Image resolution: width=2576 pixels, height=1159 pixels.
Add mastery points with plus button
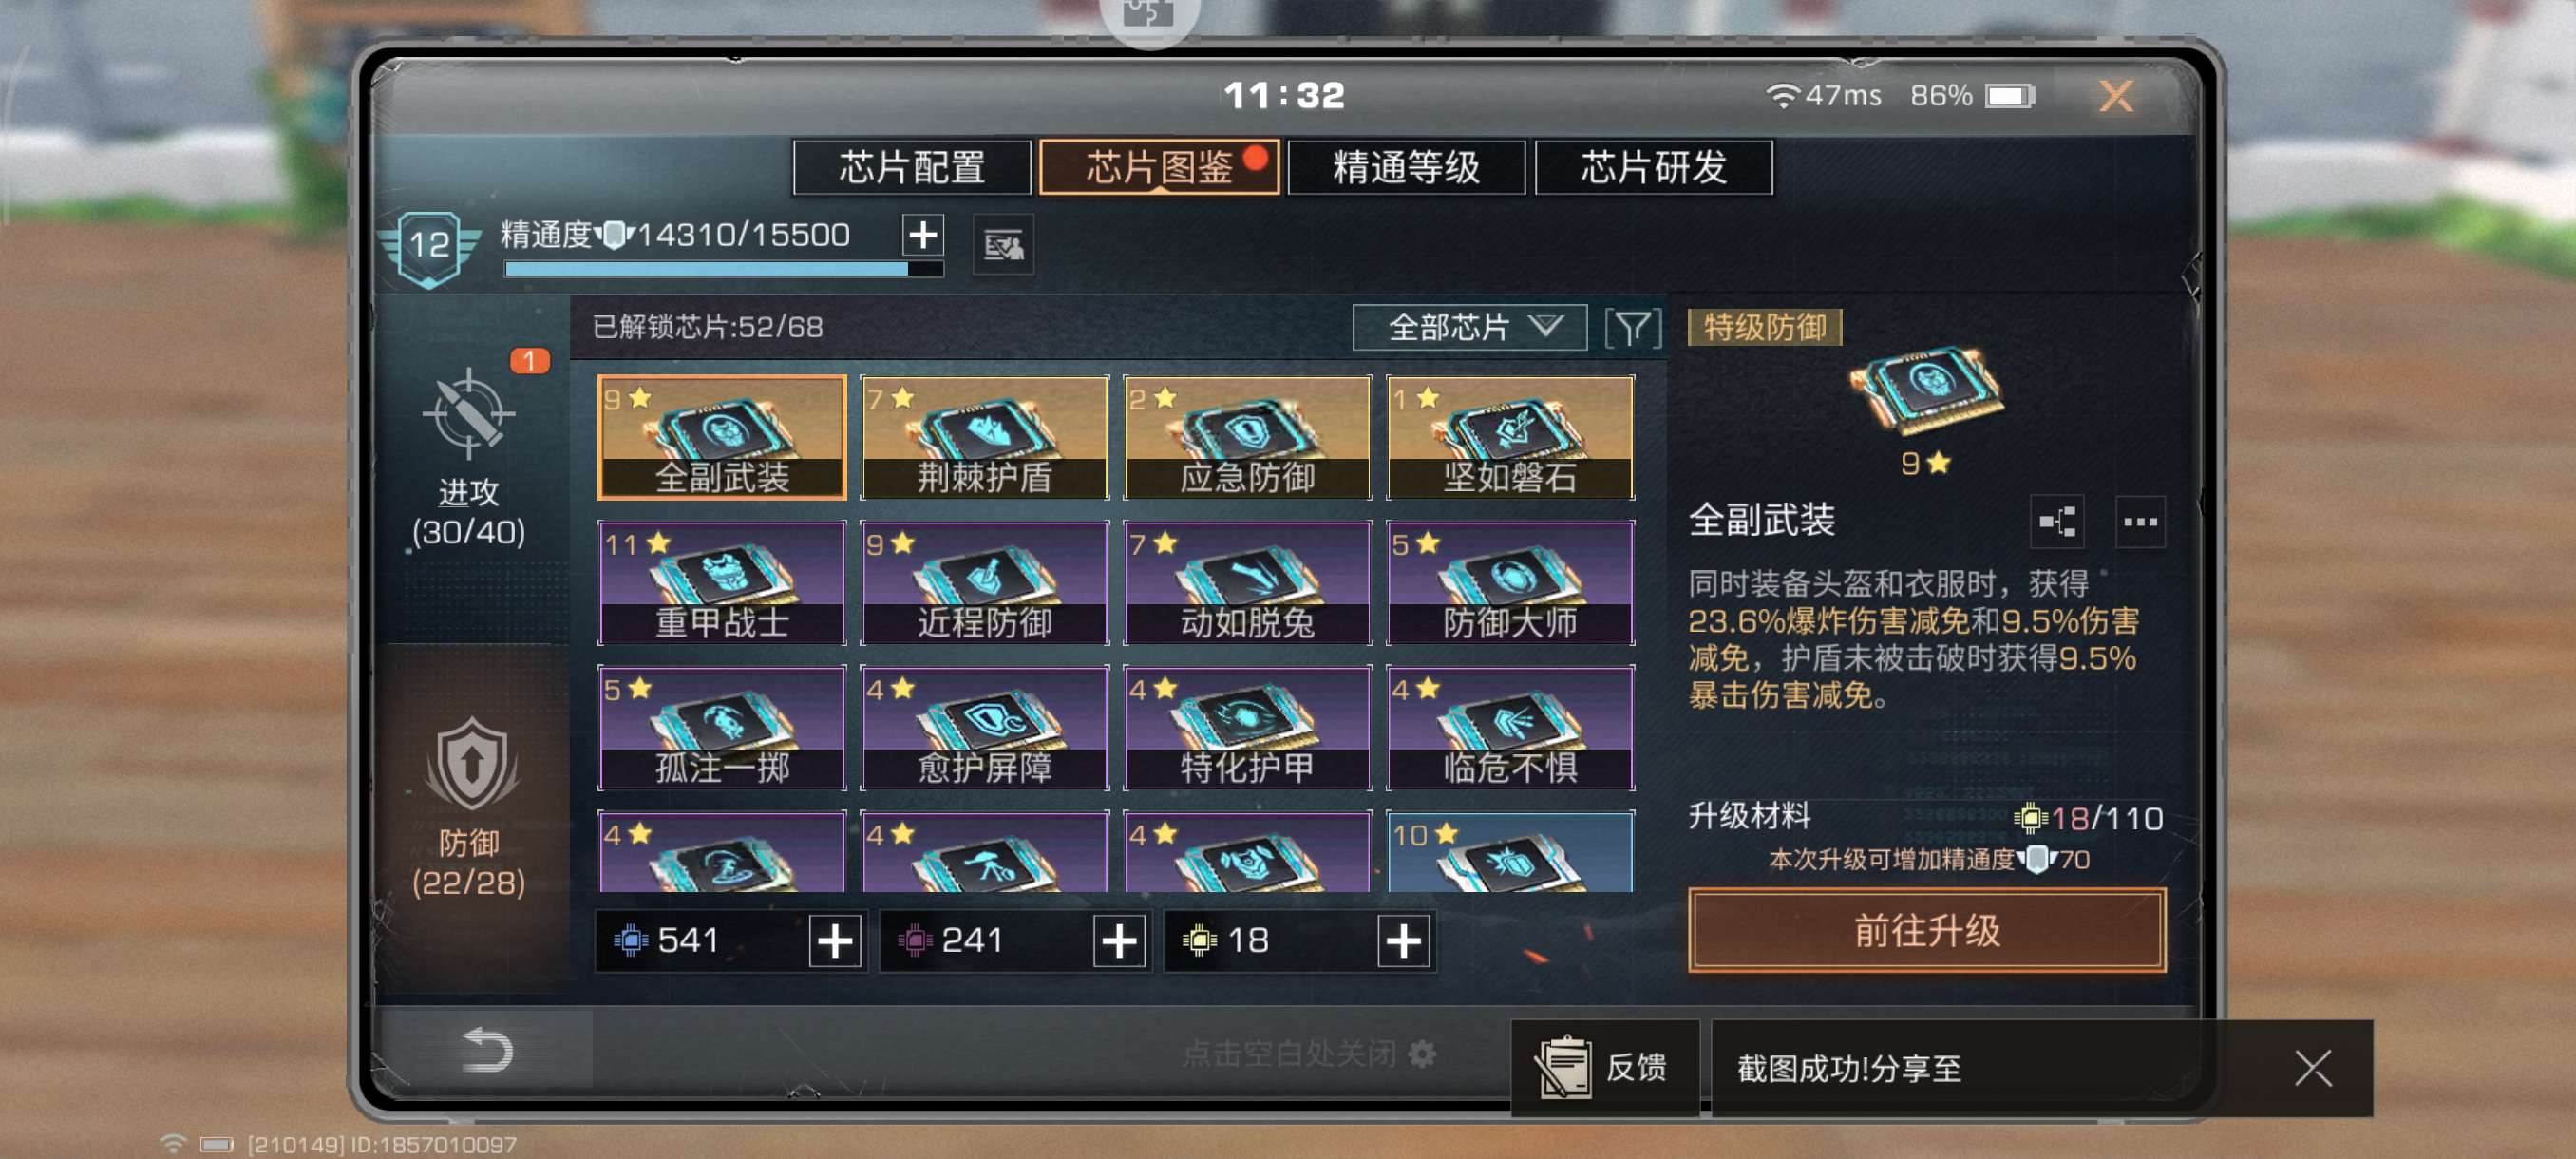click(x=923, y=235)
